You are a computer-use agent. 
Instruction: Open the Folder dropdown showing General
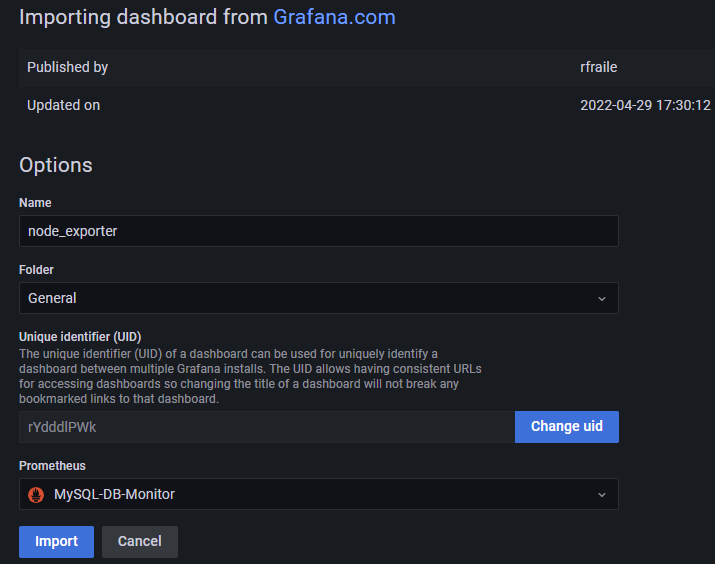click(x=319, y=298)
